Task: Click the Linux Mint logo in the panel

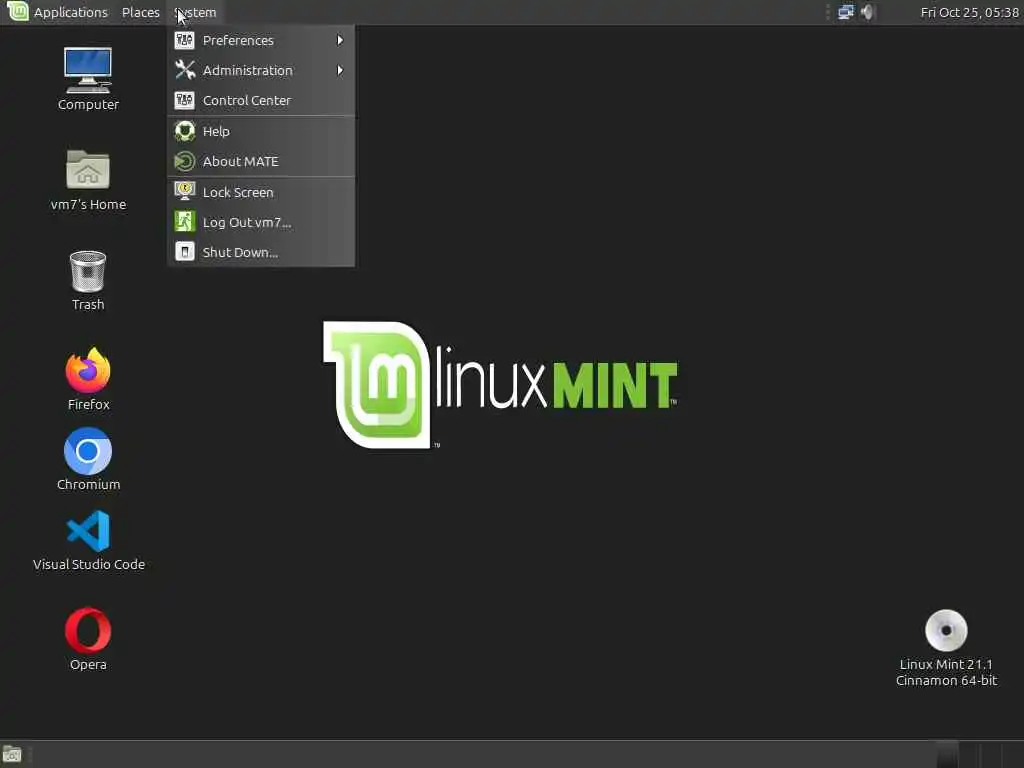Action: 18,11
